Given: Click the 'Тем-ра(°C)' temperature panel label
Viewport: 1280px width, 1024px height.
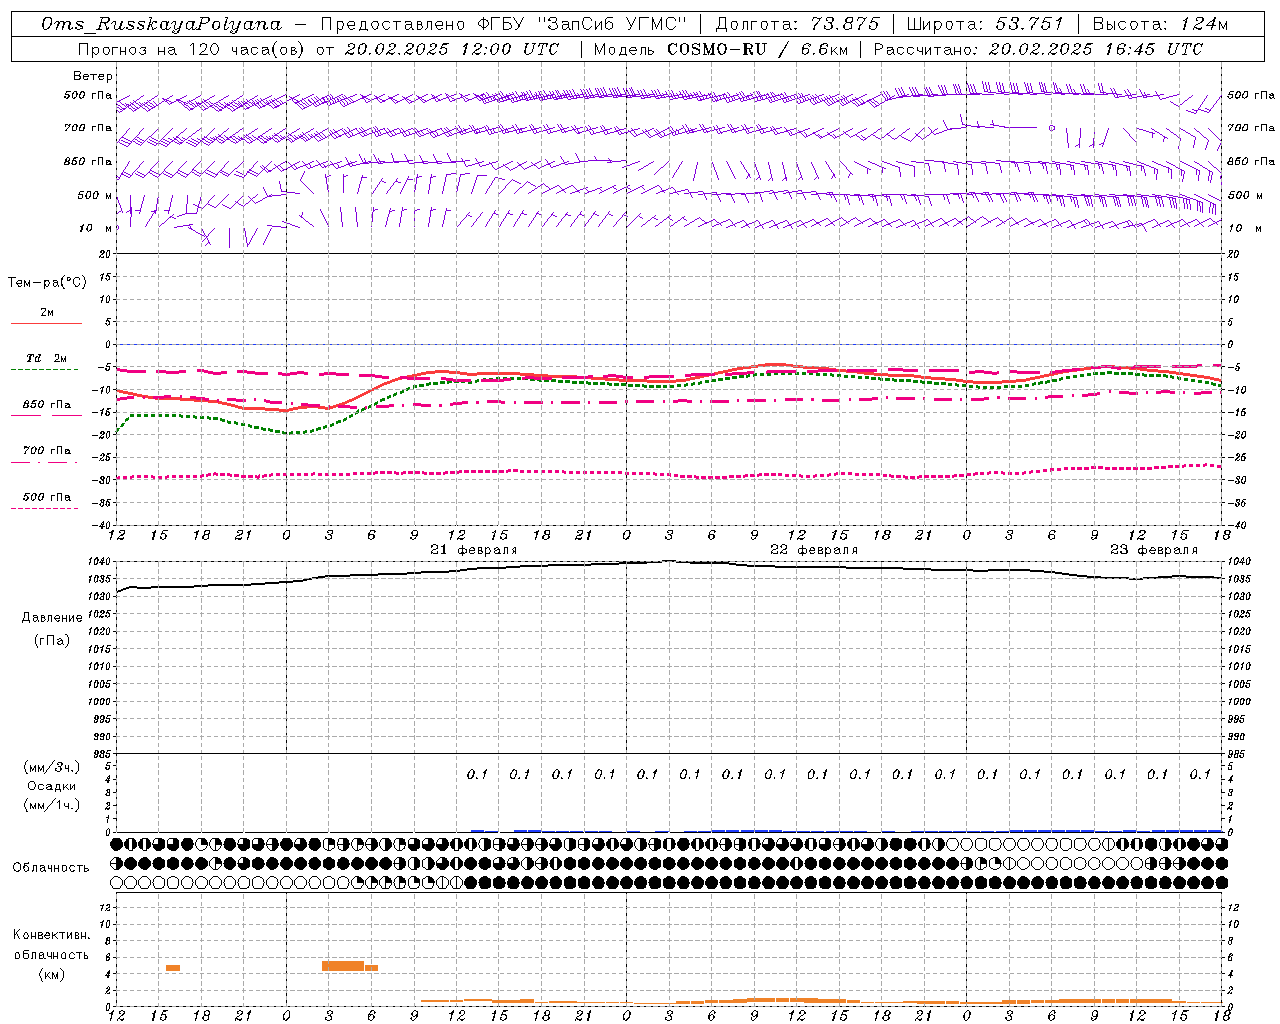Looking at the screenshot, I should pos(48,283).
